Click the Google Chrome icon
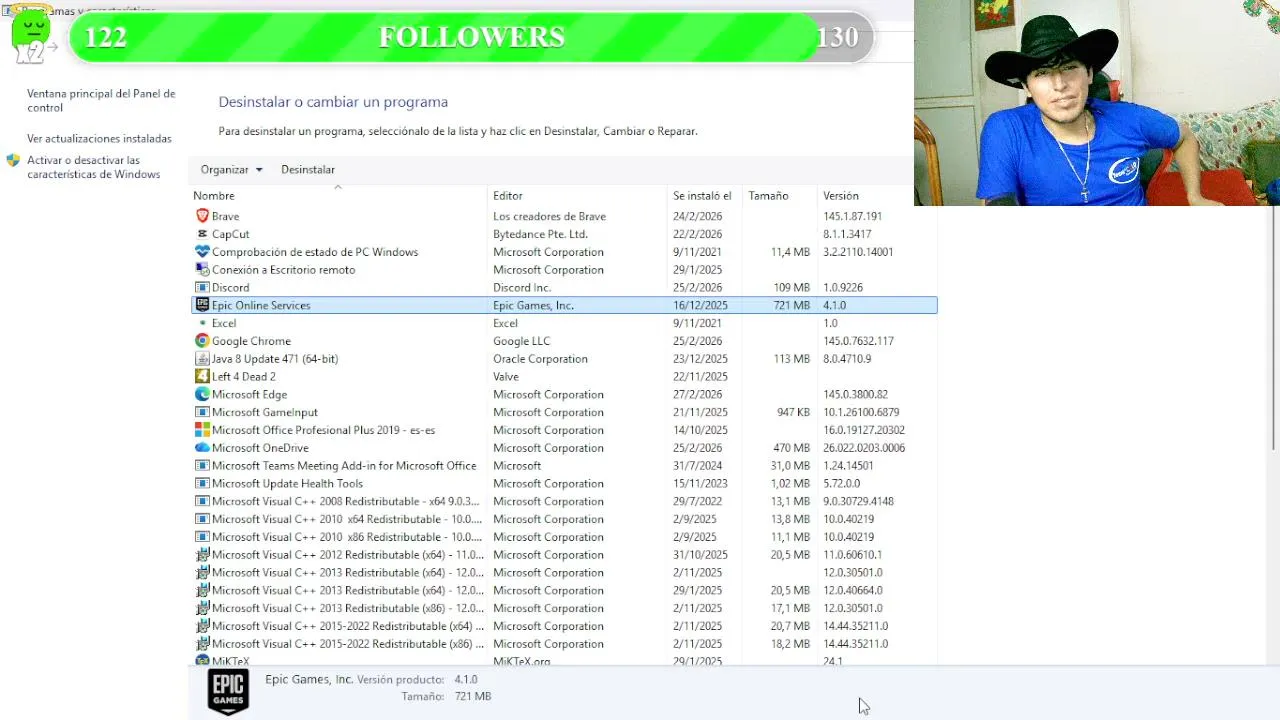 tap(202, 341)
